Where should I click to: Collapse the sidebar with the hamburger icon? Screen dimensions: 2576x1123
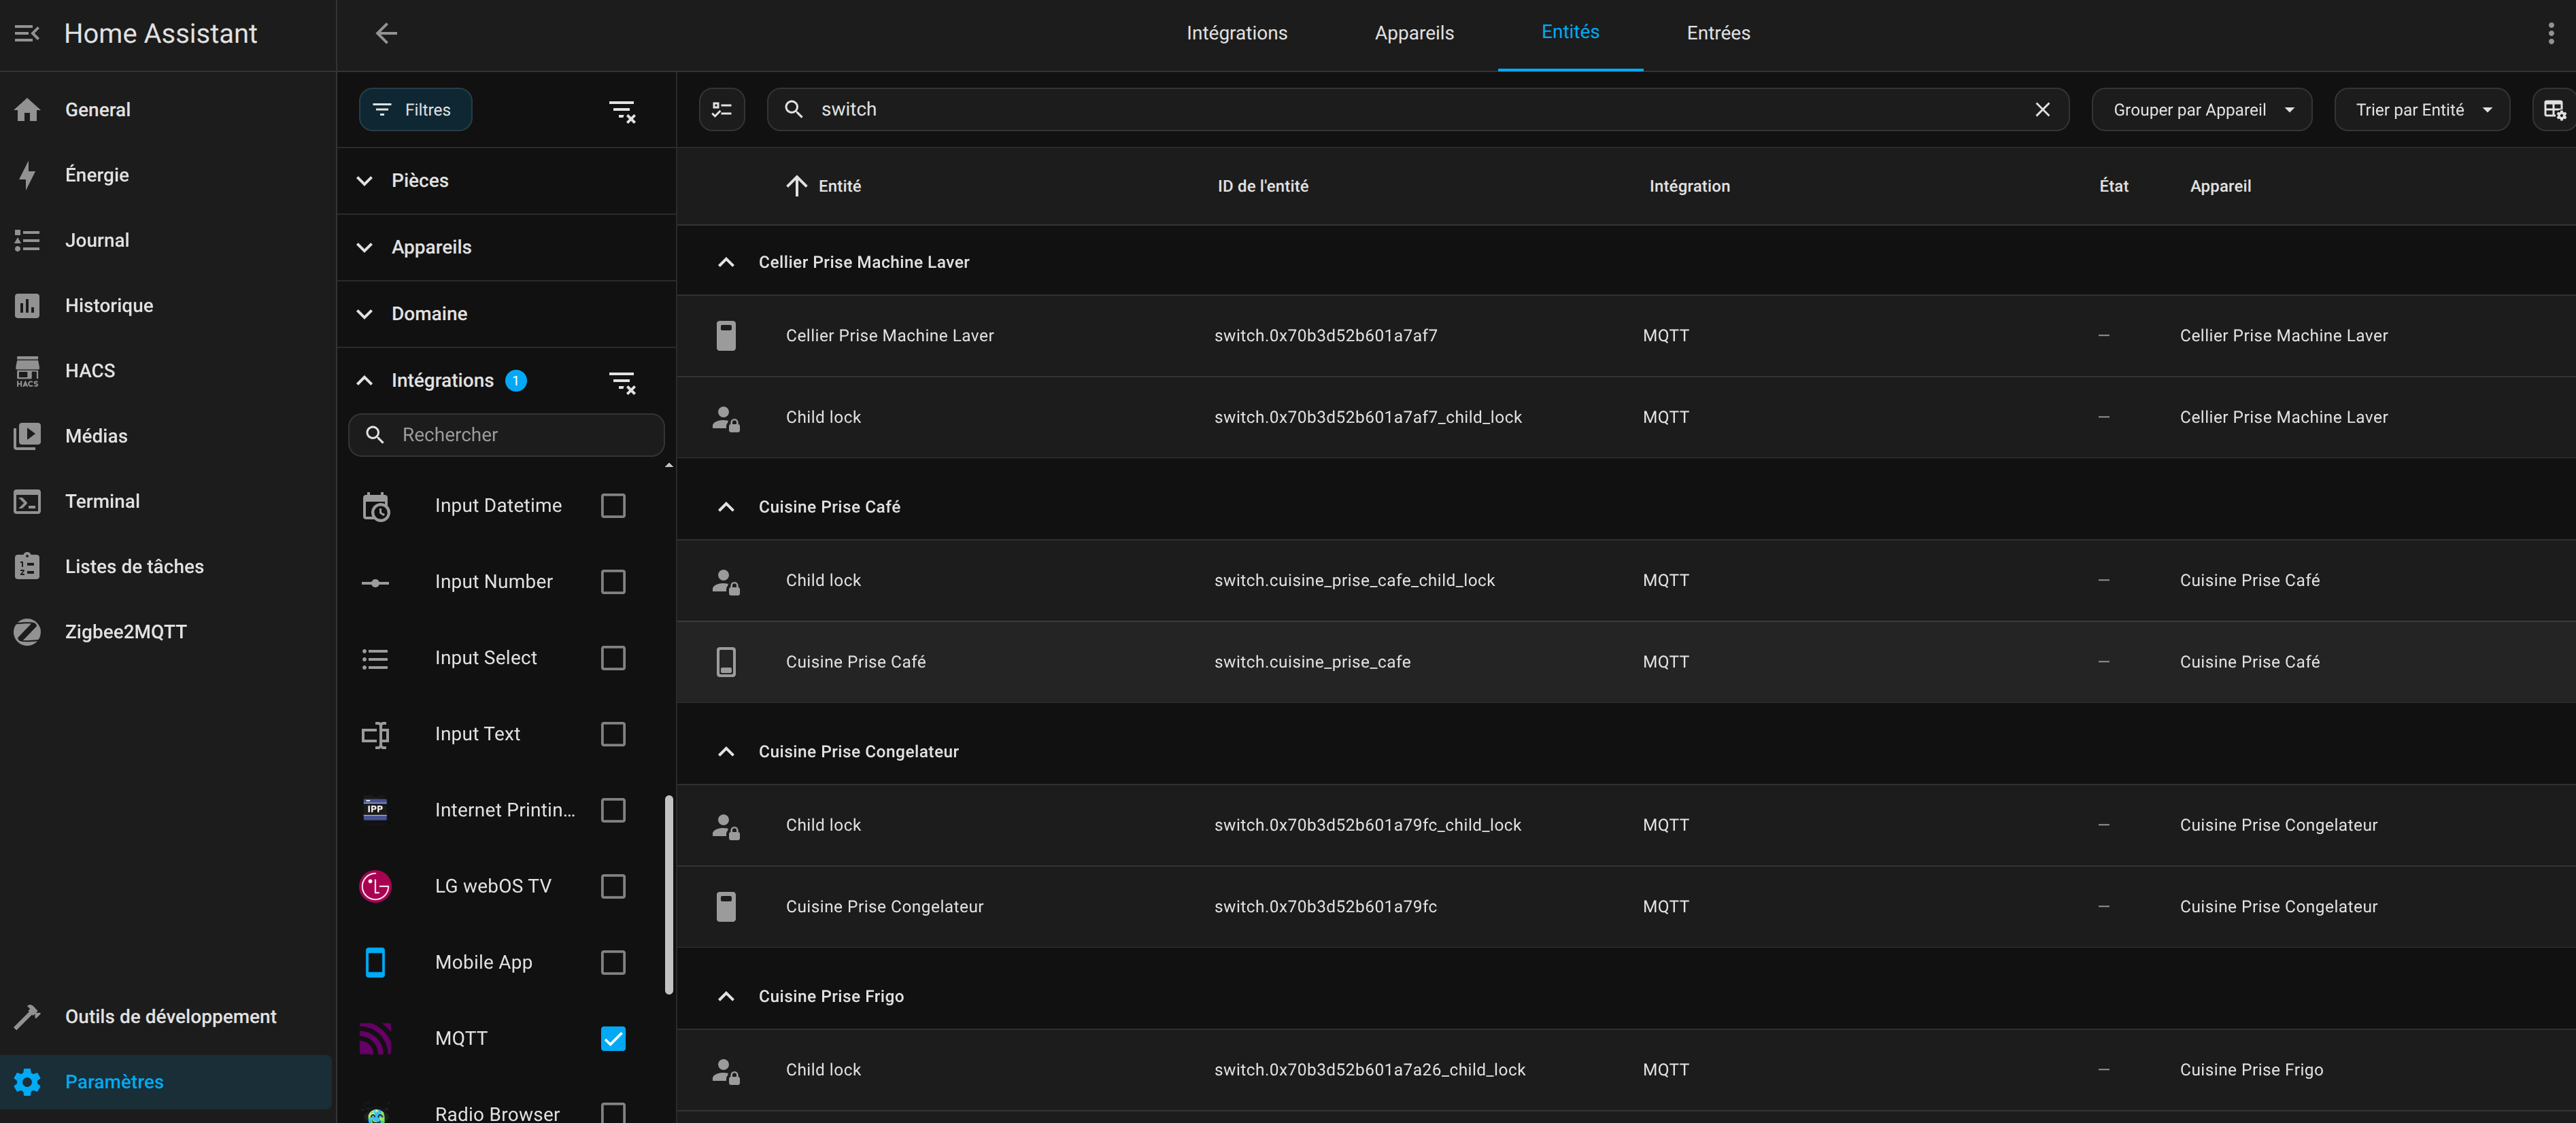click(27, 33)
